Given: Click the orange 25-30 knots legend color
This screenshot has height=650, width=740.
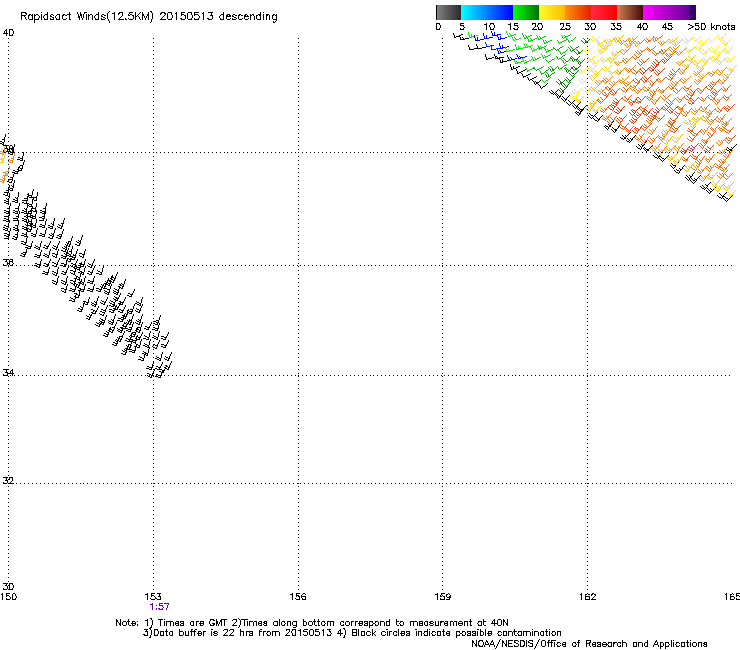Looking at the screenshot, I should [x=578, y=12].
